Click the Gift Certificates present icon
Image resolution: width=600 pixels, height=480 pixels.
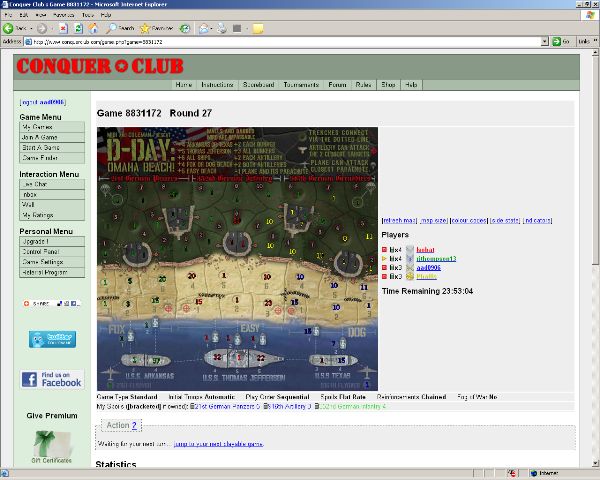point(49,441)
